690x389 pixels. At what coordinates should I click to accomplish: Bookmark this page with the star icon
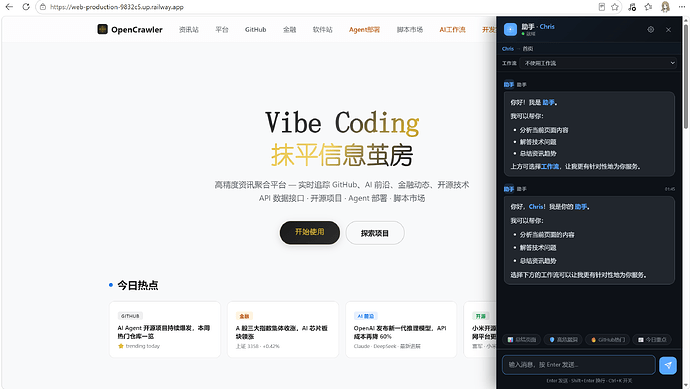[x=615, y=7]
